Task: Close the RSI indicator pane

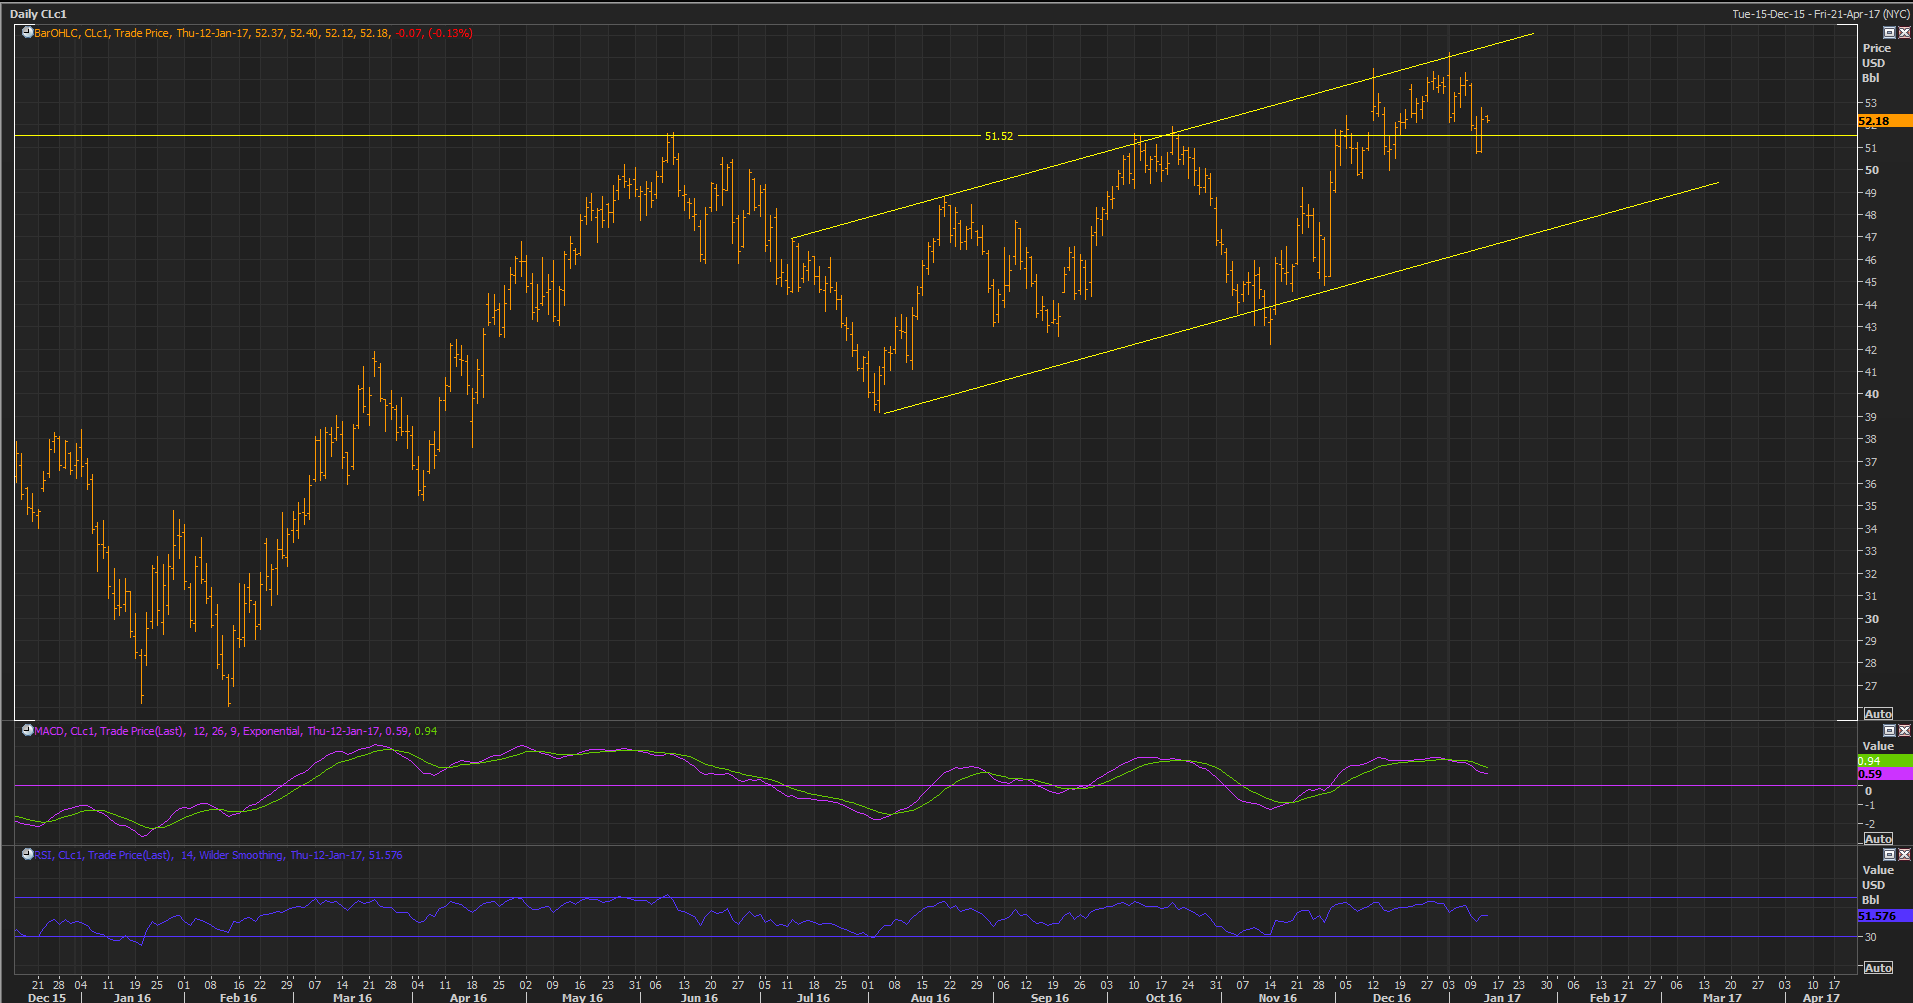Action: 1904,855
